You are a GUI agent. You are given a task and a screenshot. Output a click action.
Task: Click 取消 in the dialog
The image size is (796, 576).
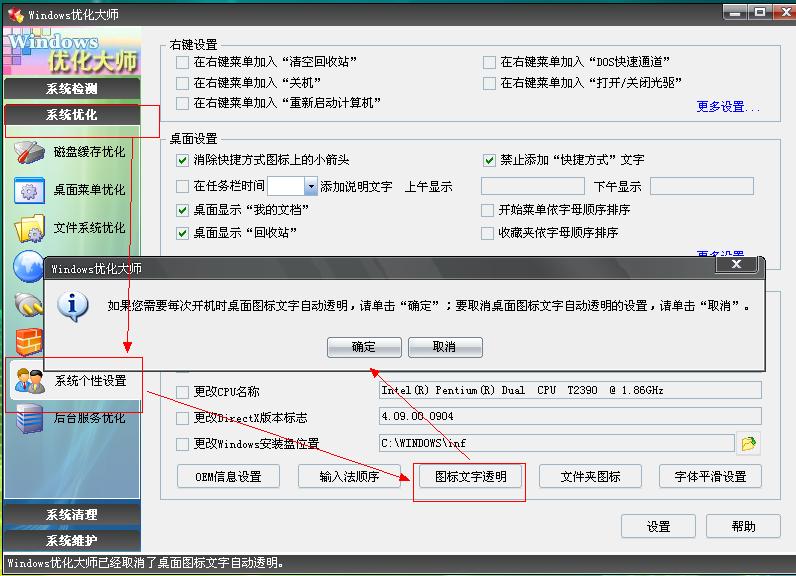pos(445,347)
